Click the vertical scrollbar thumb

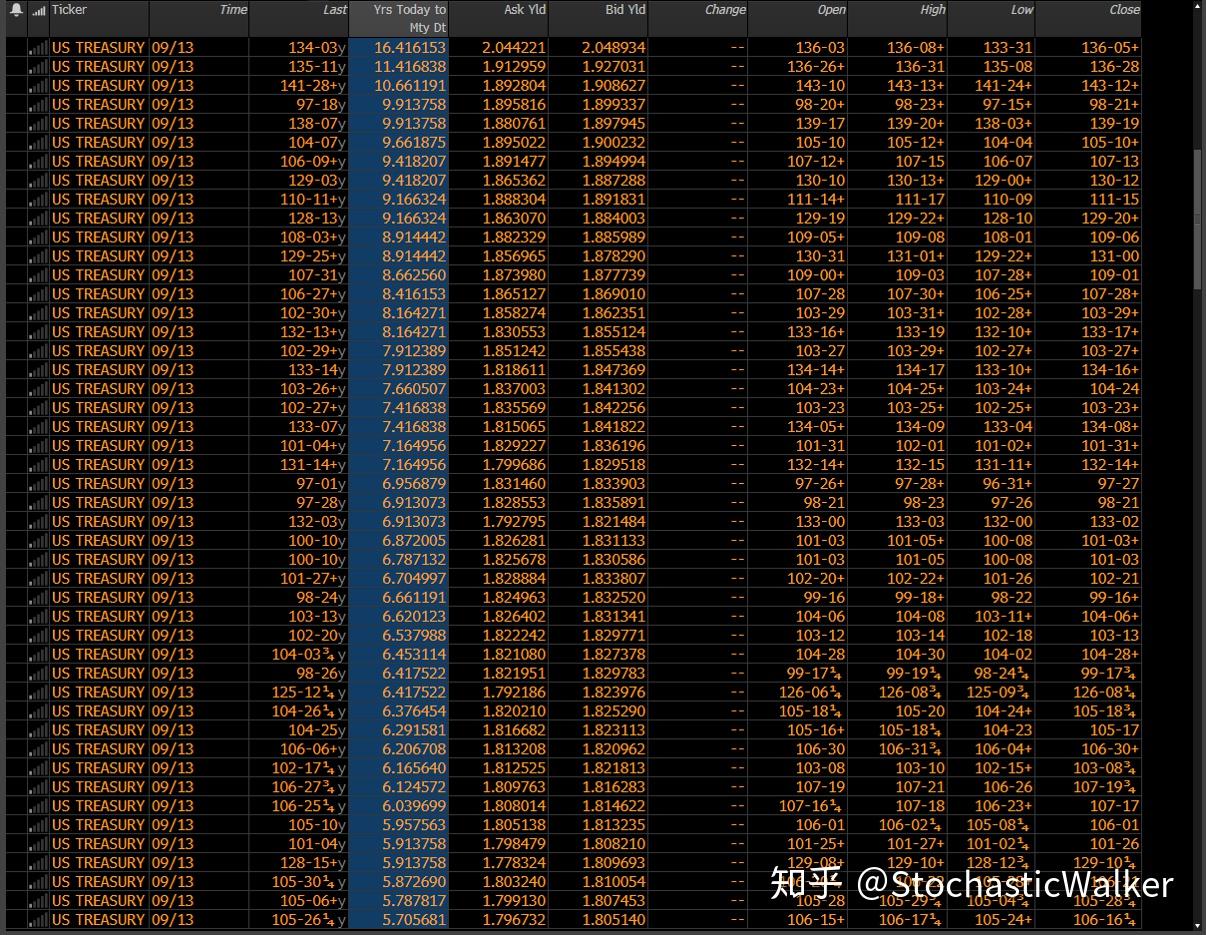[x=1198, y=220]
